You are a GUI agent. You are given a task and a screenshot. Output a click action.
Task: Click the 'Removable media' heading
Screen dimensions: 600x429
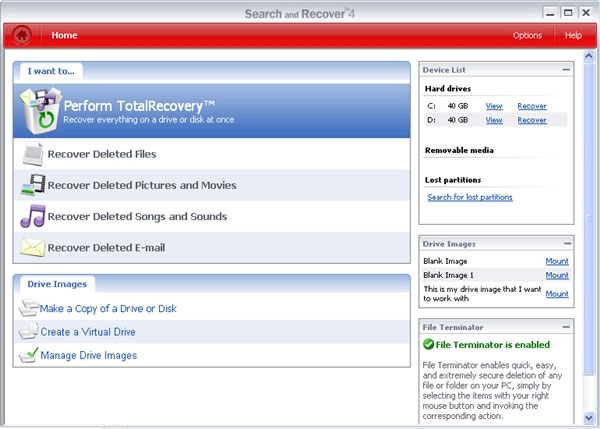[459, 150]
